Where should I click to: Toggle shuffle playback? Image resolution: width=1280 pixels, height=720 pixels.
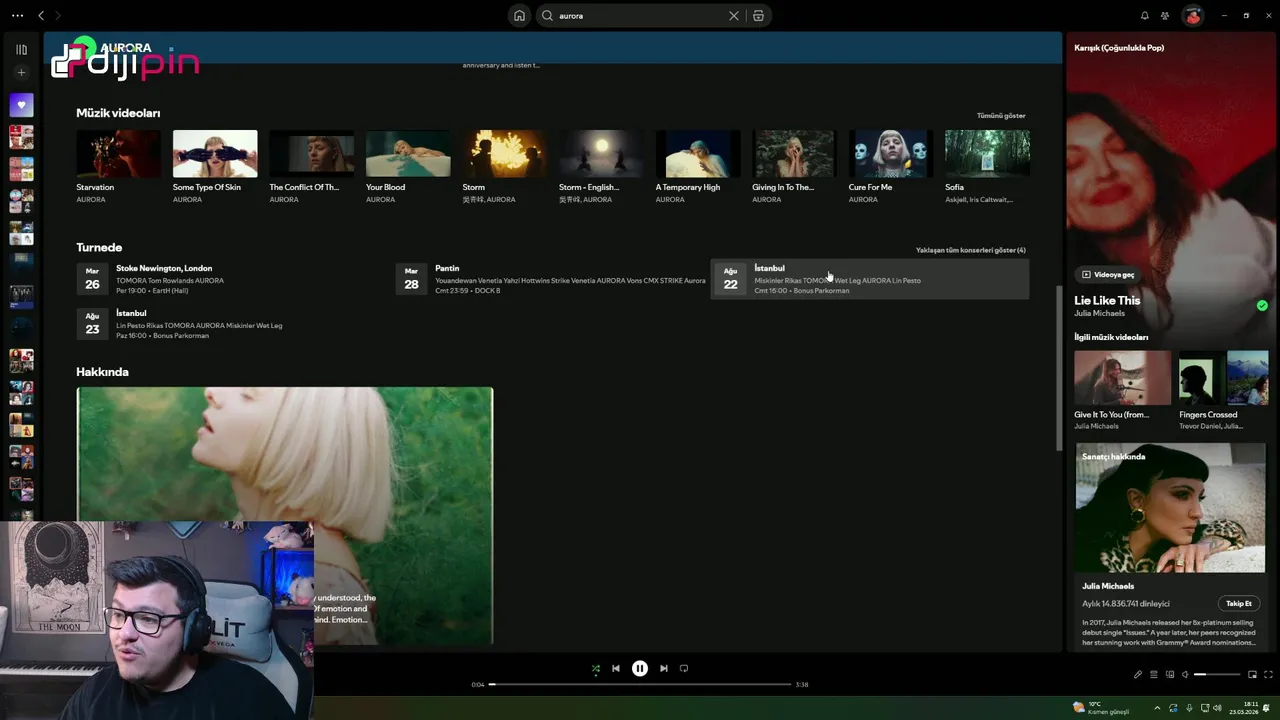coord(596,668)
